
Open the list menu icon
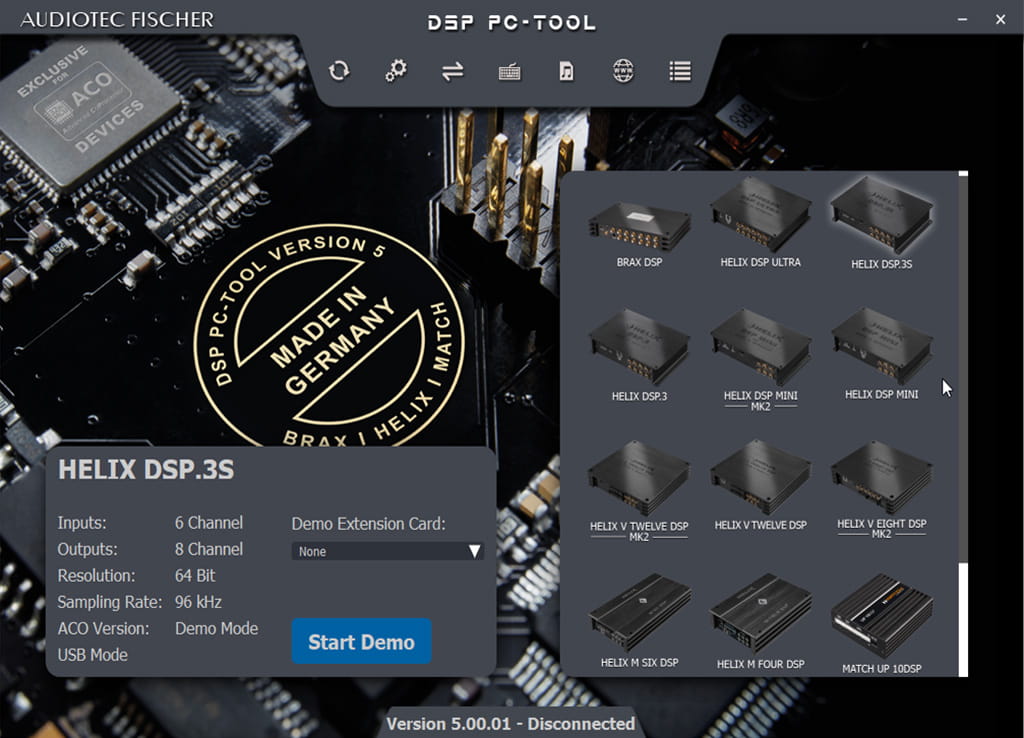click(680, 71)
